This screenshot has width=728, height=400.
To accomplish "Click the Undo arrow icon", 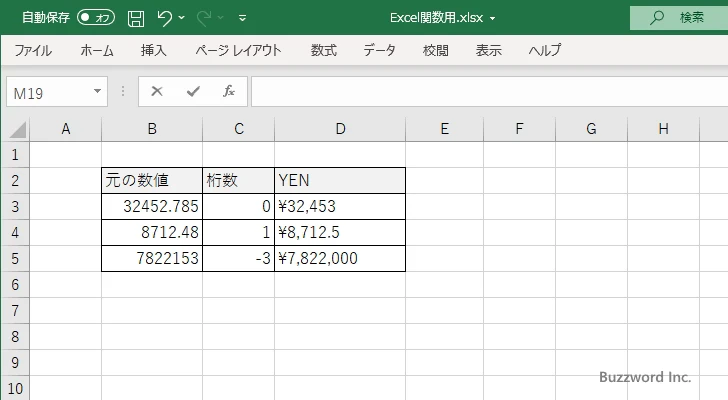I will pyautogui.click(x=166, y=18).
